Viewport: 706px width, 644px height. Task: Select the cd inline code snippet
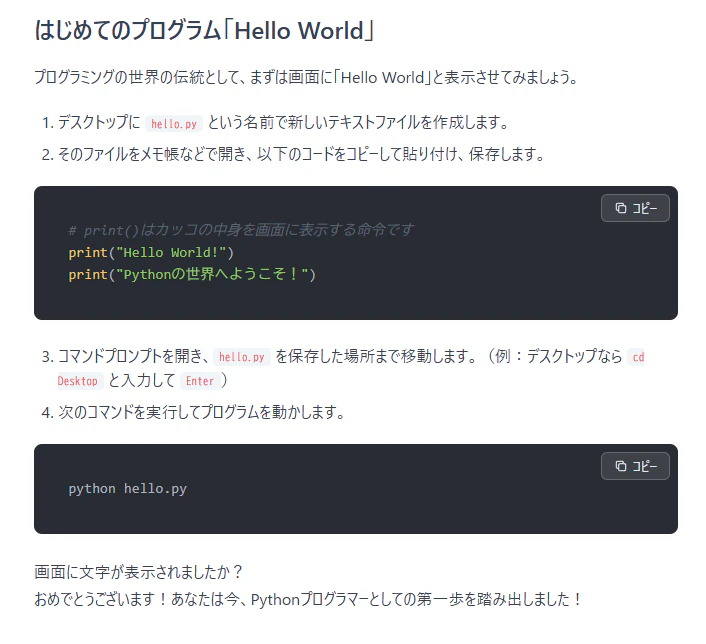click(638, 357)
